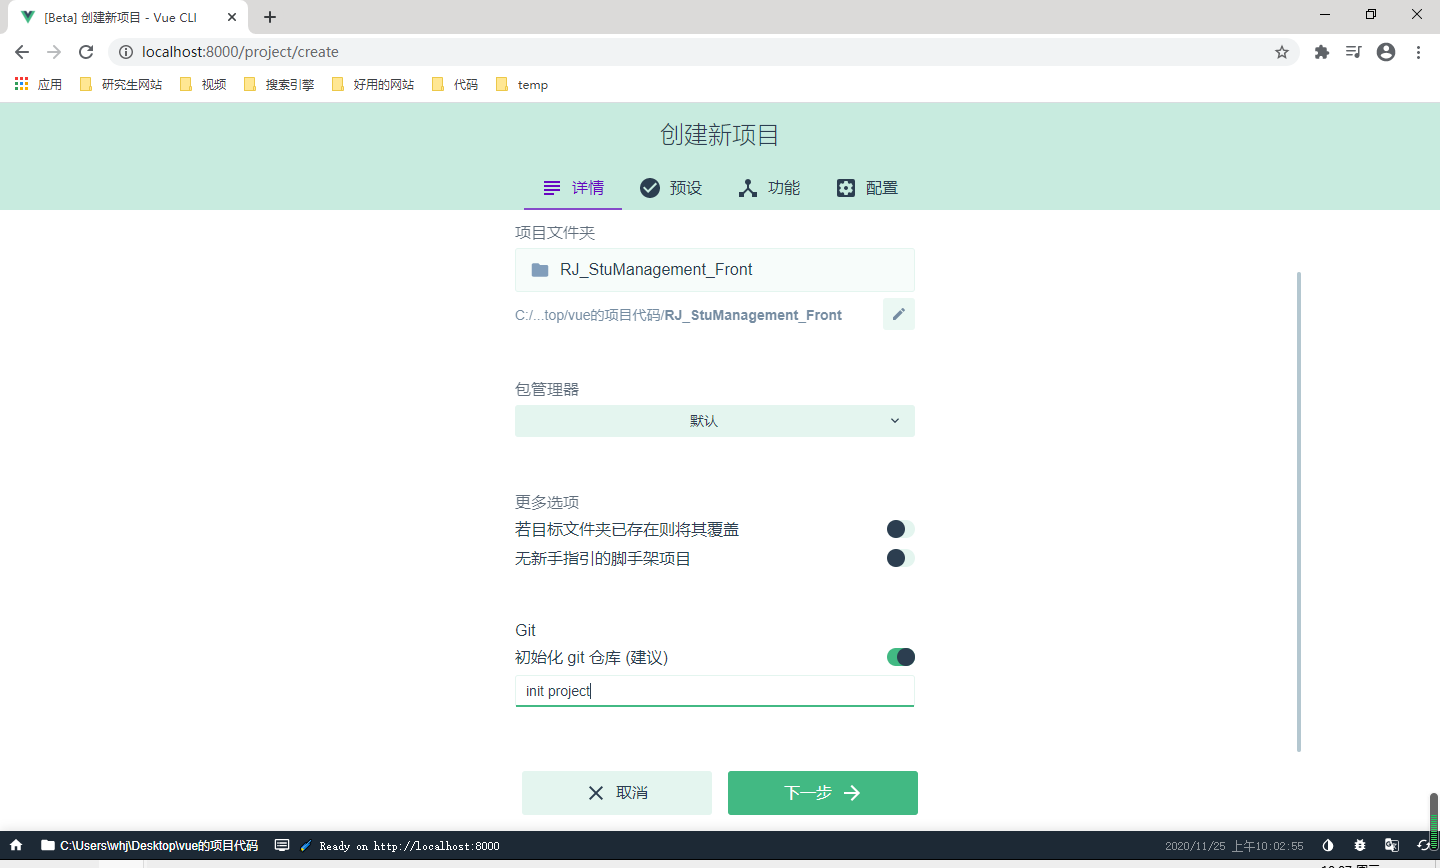
Task: Open a new browser tab
Action: [270, 17]
